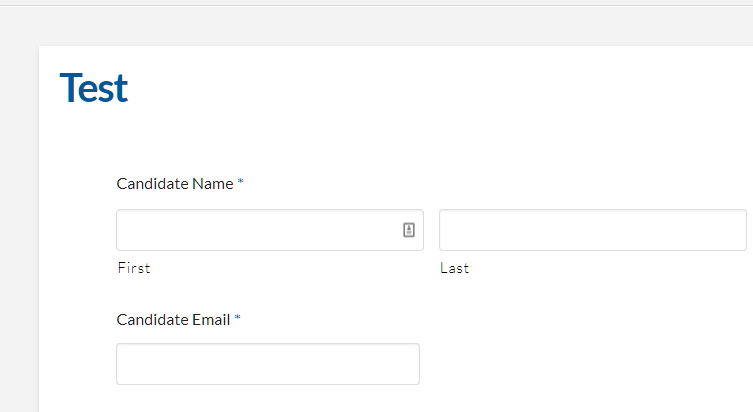Click the "First" sub-label under name field
The height and width of the screenshot is (412, 753).
click(x=134, y=268)
